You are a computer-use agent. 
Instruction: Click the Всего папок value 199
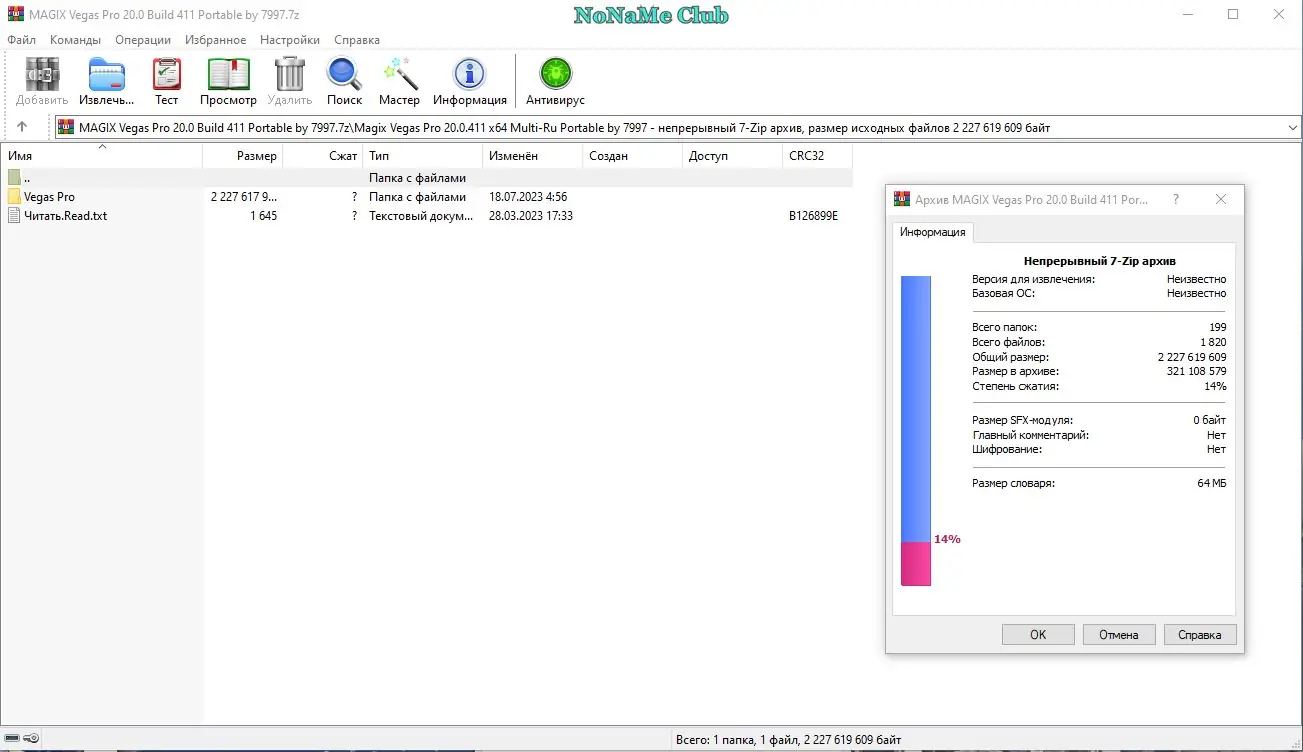point(1217,327)
